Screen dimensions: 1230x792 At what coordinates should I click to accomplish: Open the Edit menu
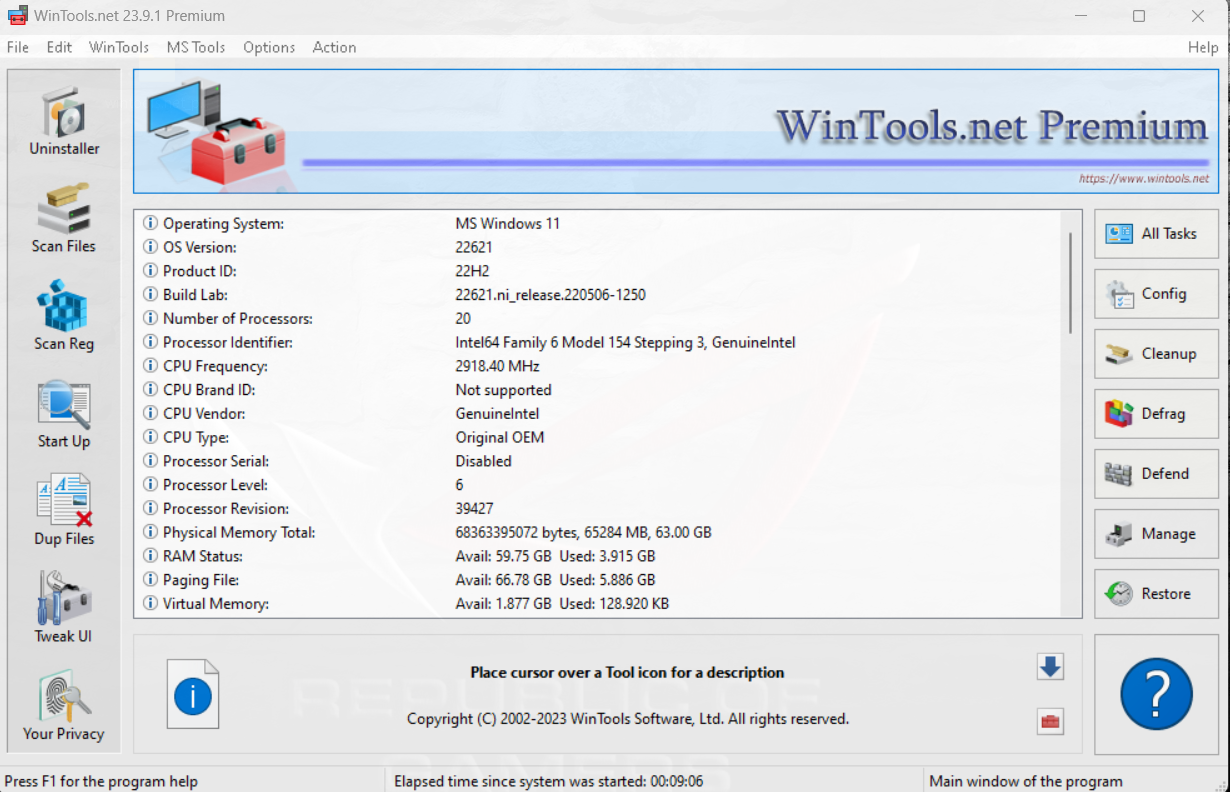(59, 47)
